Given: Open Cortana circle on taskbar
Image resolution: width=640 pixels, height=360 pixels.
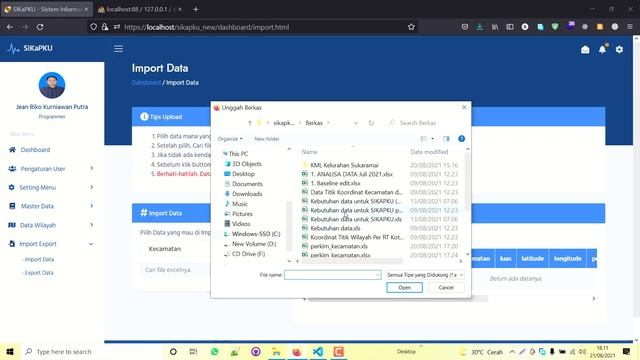Looking at the screenshot, I should [173, 351].
